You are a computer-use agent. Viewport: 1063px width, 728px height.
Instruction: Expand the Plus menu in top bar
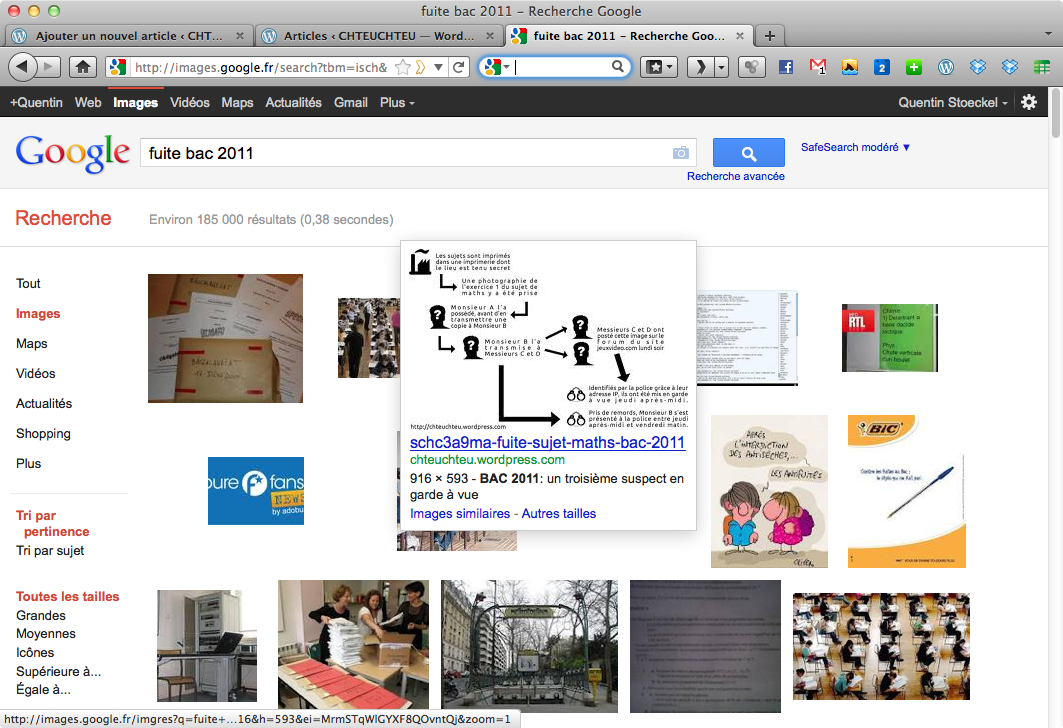pos(397,102)
